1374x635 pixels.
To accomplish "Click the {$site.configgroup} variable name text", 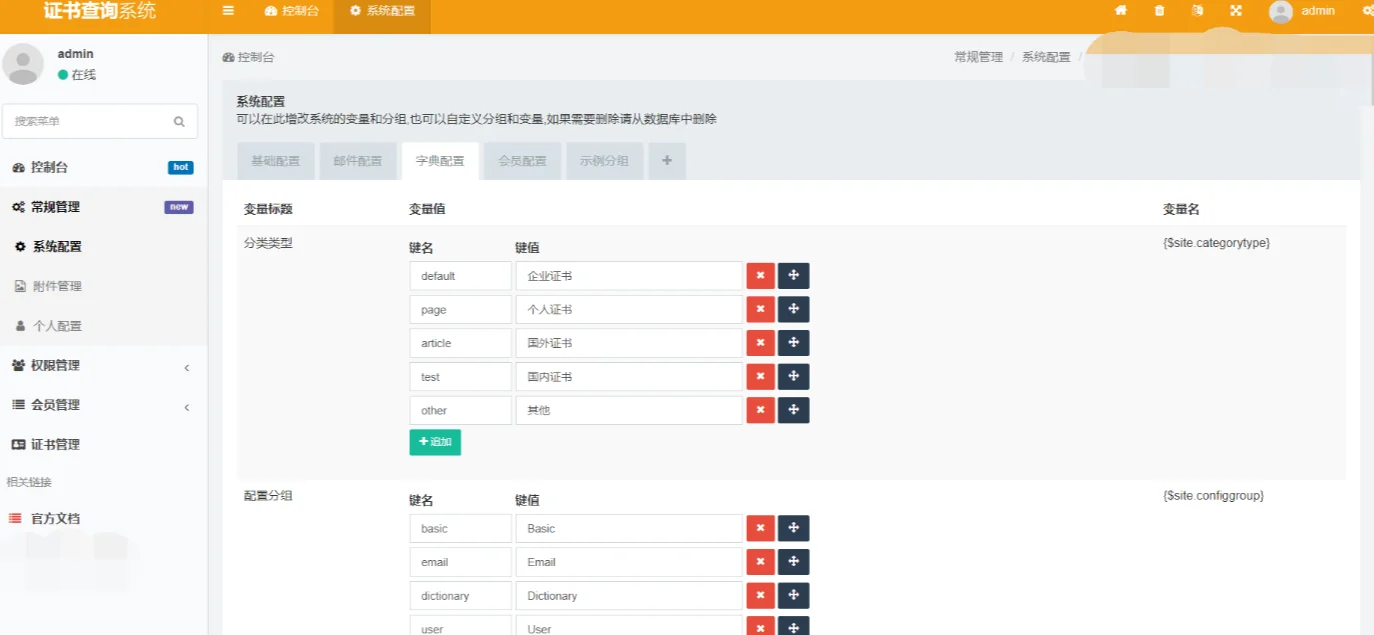I will 1213,495.
